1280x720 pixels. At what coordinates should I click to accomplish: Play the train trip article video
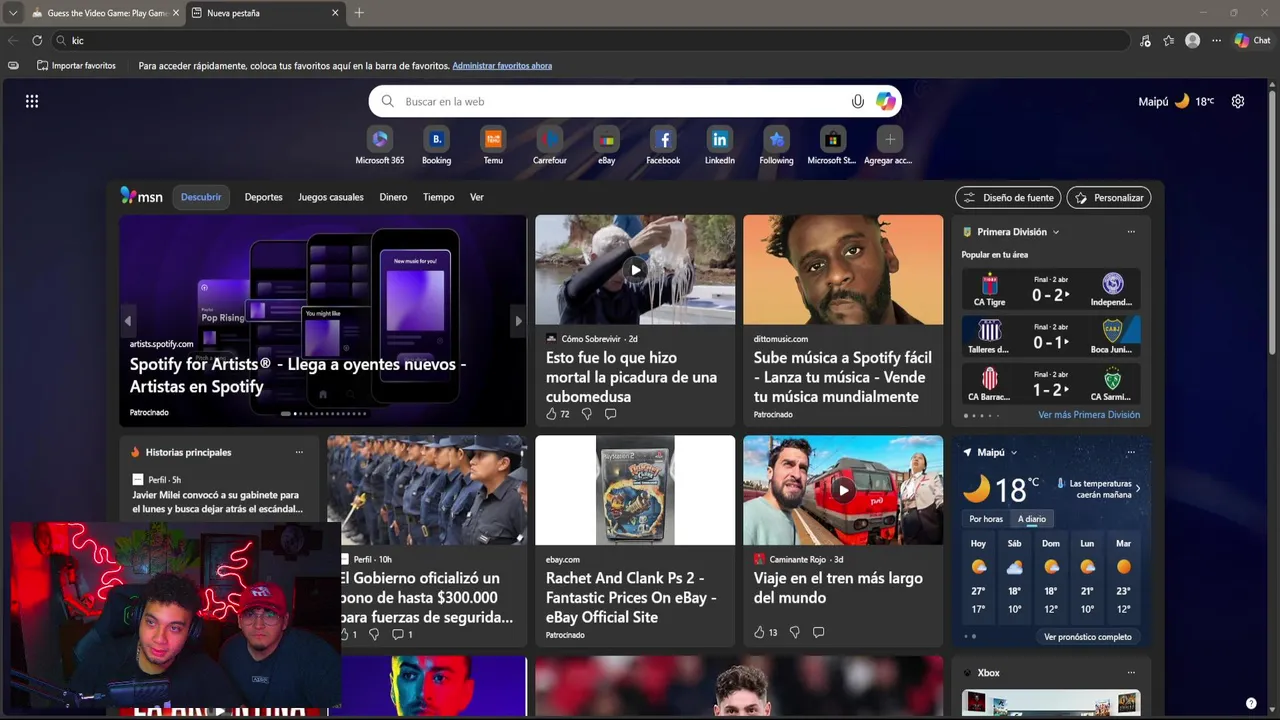click(x=843, y=490)
